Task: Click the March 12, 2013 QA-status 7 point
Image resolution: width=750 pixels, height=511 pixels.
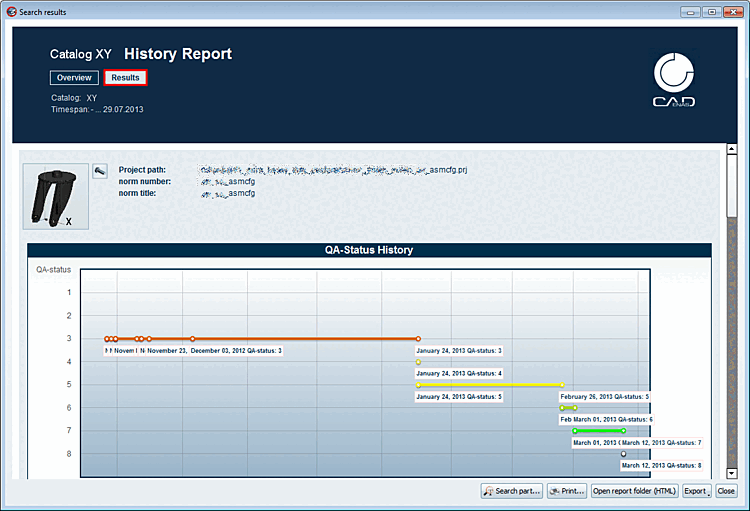Action: 623,431
